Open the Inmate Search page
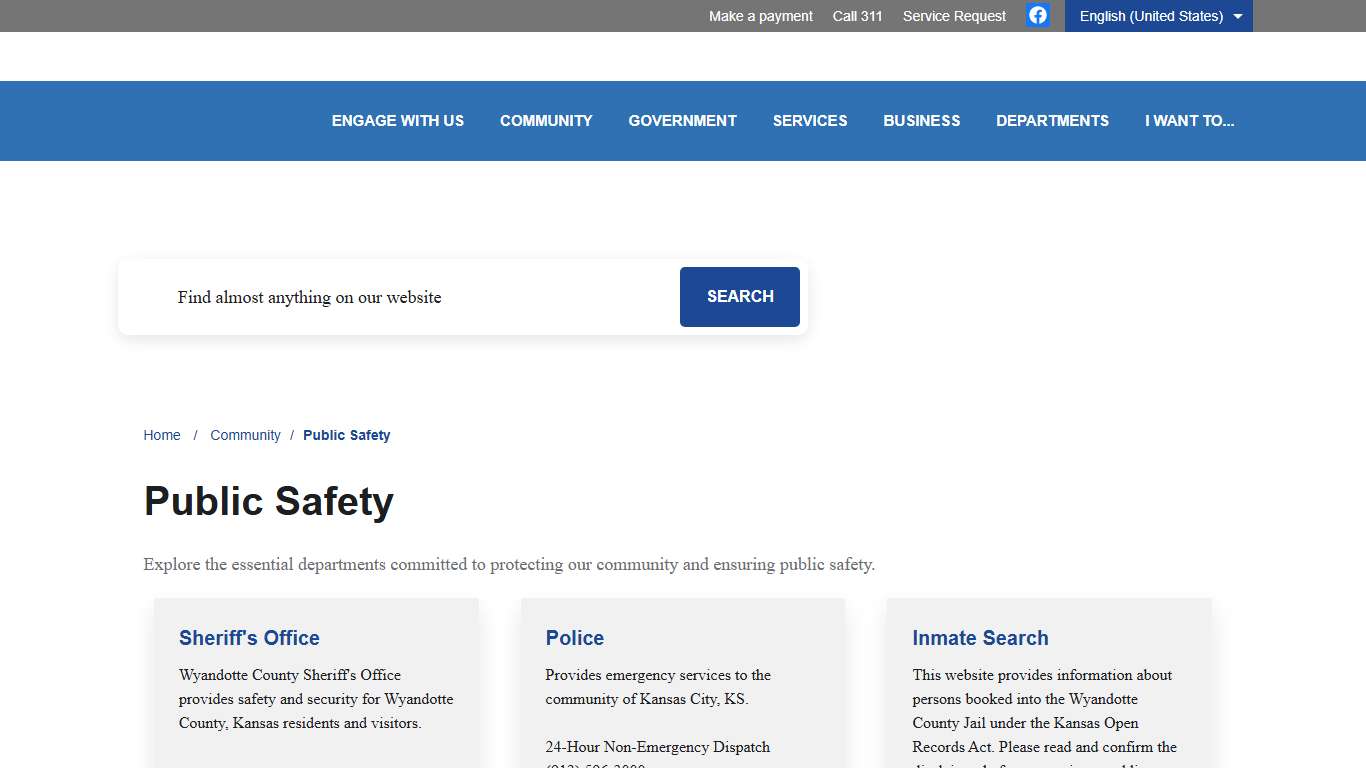 tap(980, 638)
